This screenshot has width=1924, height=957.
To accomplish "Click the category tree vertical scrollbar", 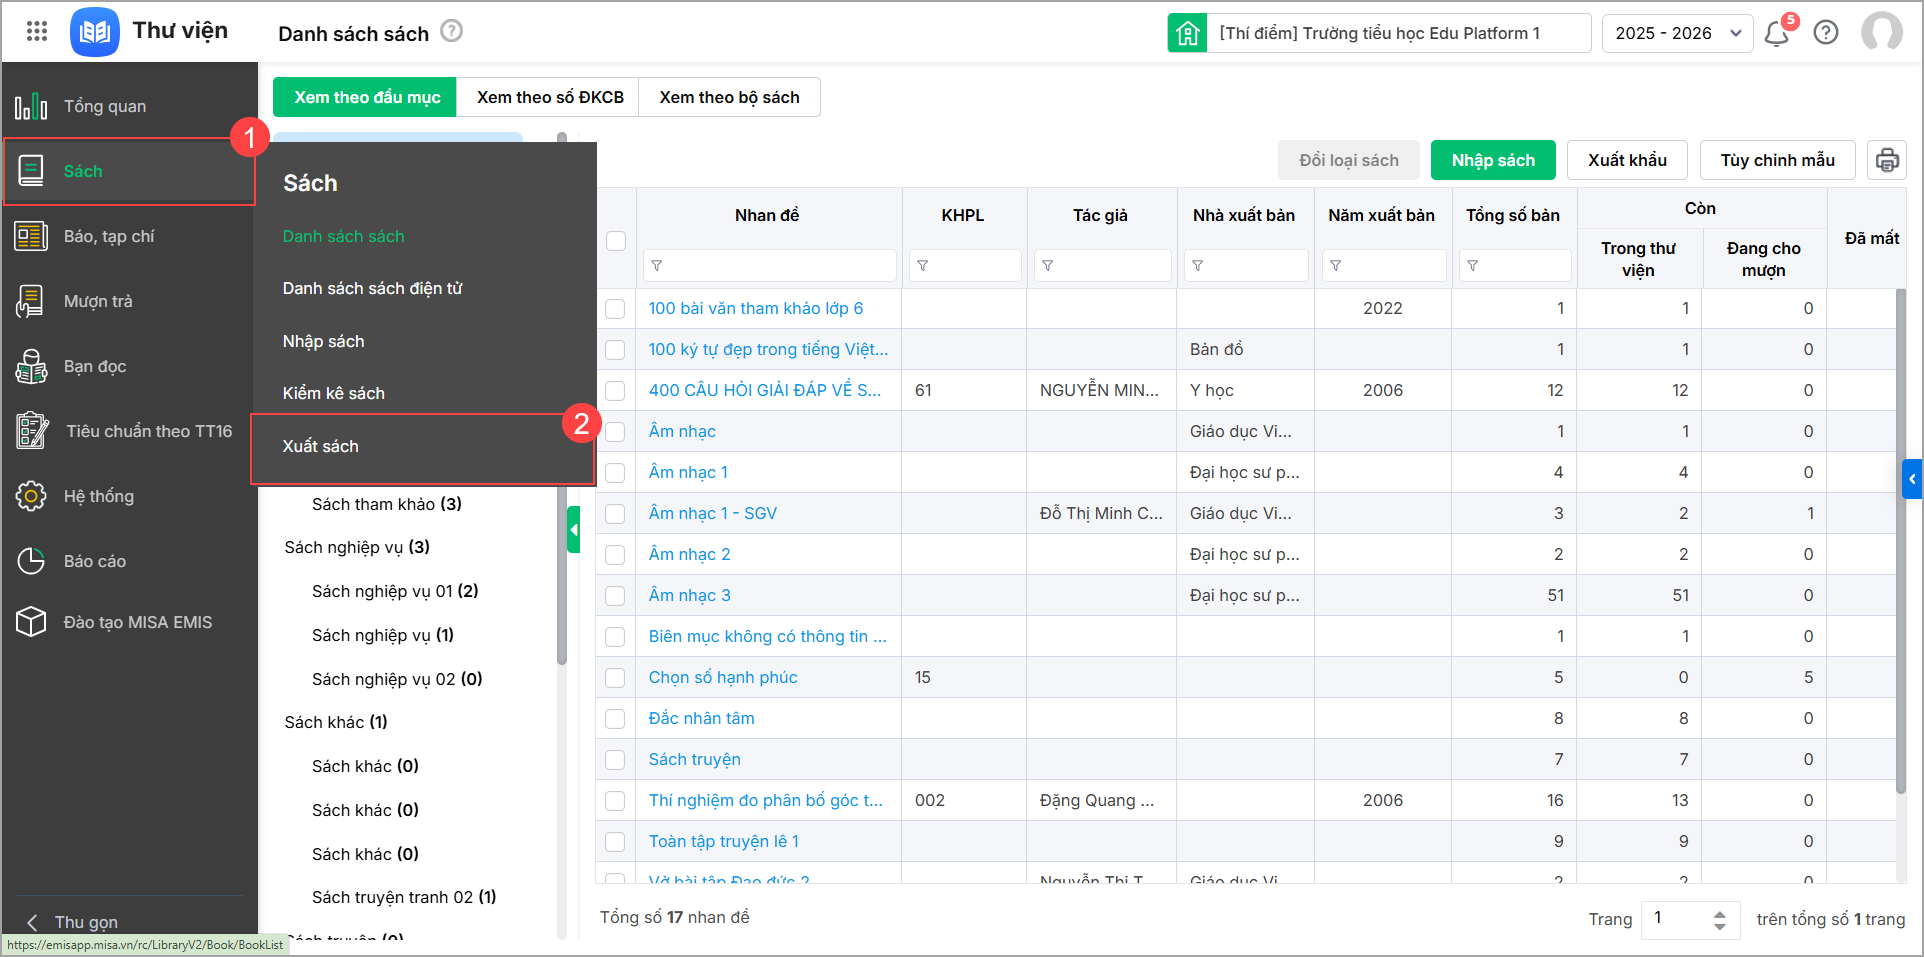I will tap(562, 400).
